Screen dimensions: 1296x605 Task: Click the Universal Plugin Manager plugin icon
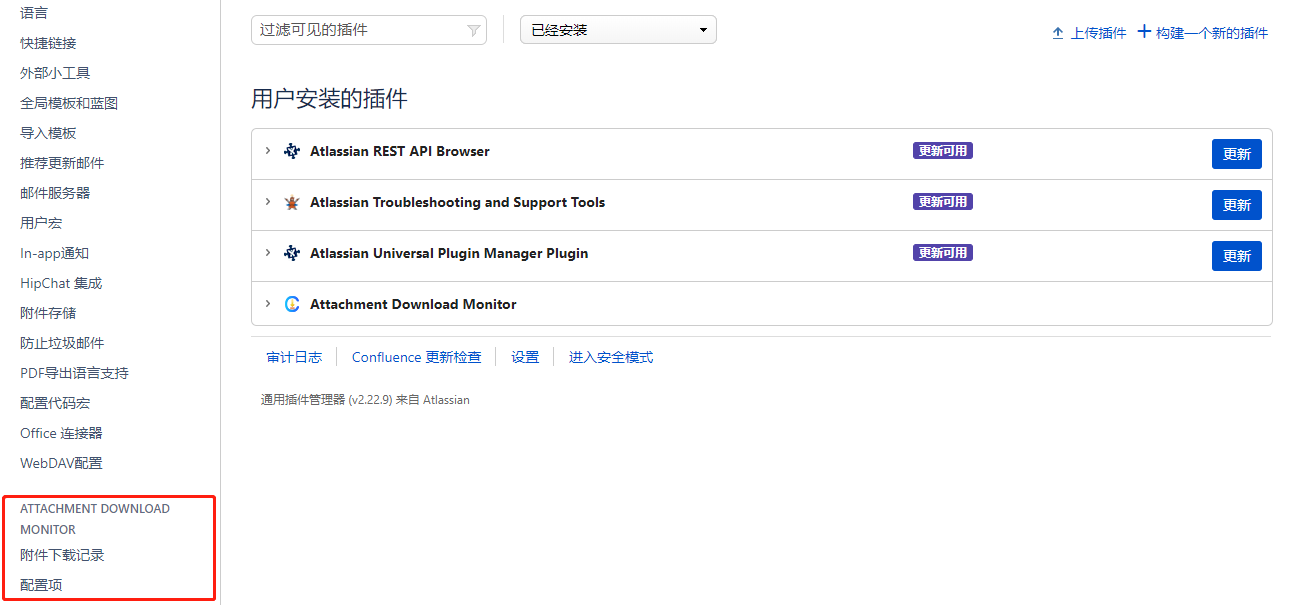click(292, 254)
